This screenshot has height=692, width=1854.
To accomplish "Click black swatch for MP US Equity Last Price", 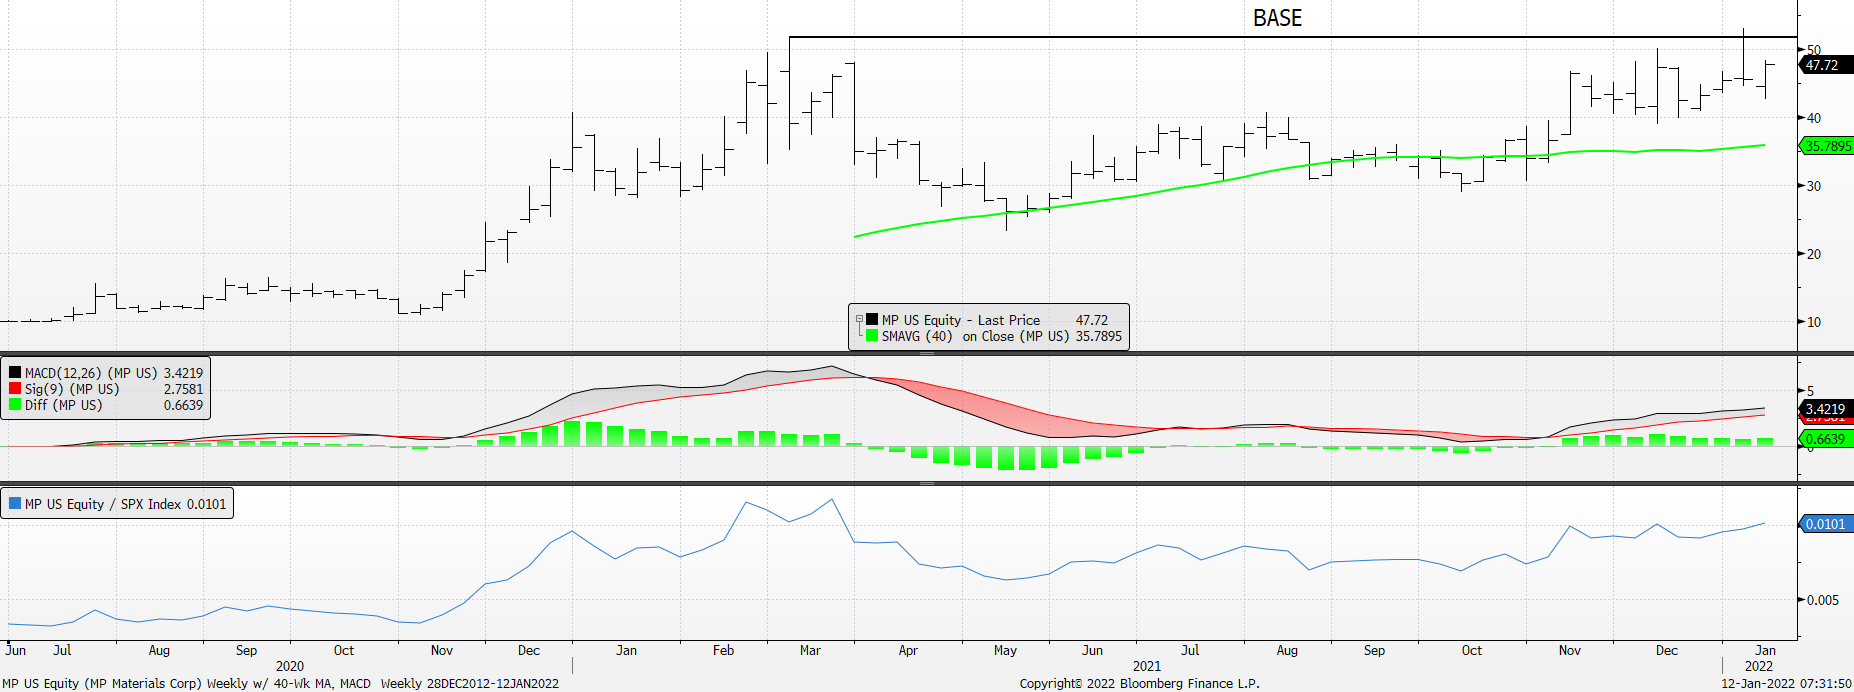I will (872, 320).
